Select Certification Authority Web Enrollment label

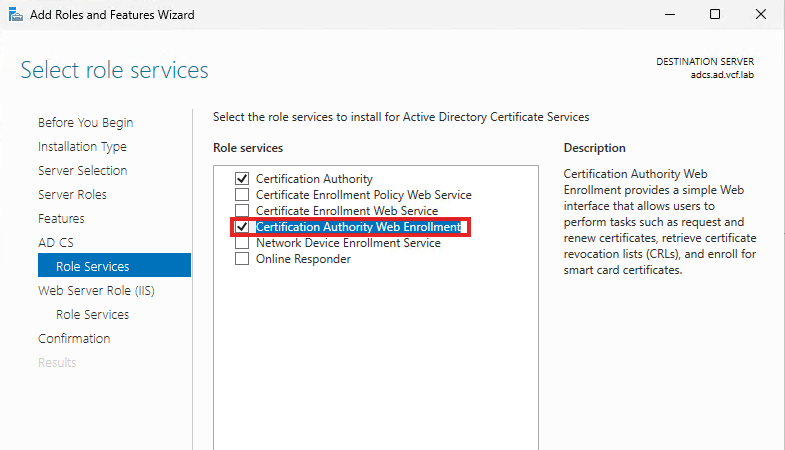pyautogui.click(x=358, y=227)
